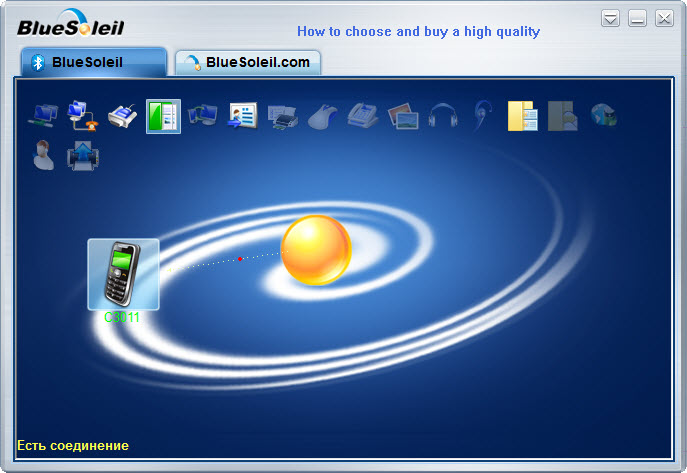687x473 pixels.
Task: Select the Bluetooth Serial Port service icon
Action: tap(122, 116)
